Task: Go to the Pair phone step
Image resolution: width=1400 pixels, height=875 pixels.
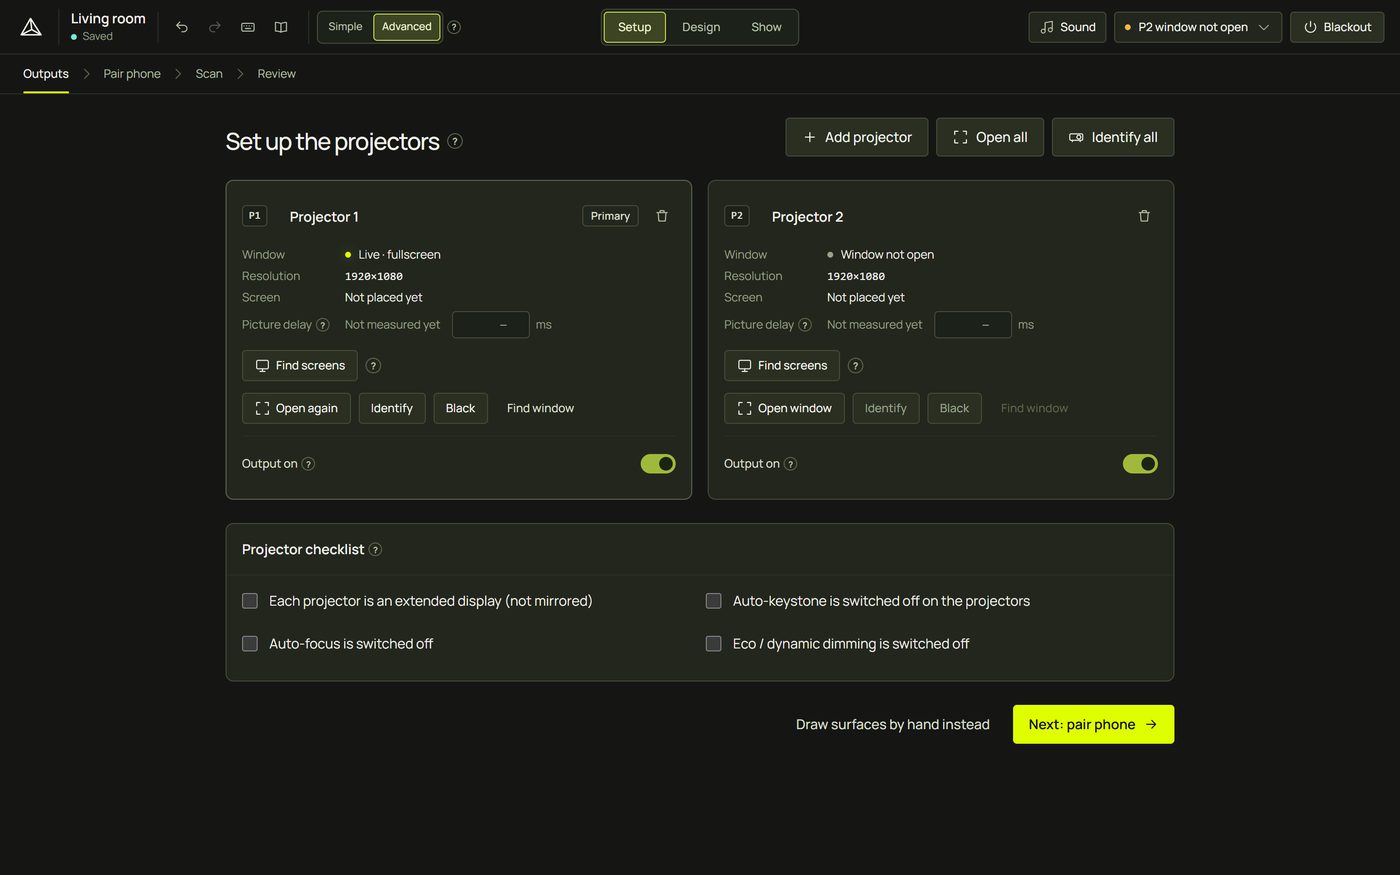Action: (x=132, y=74)
